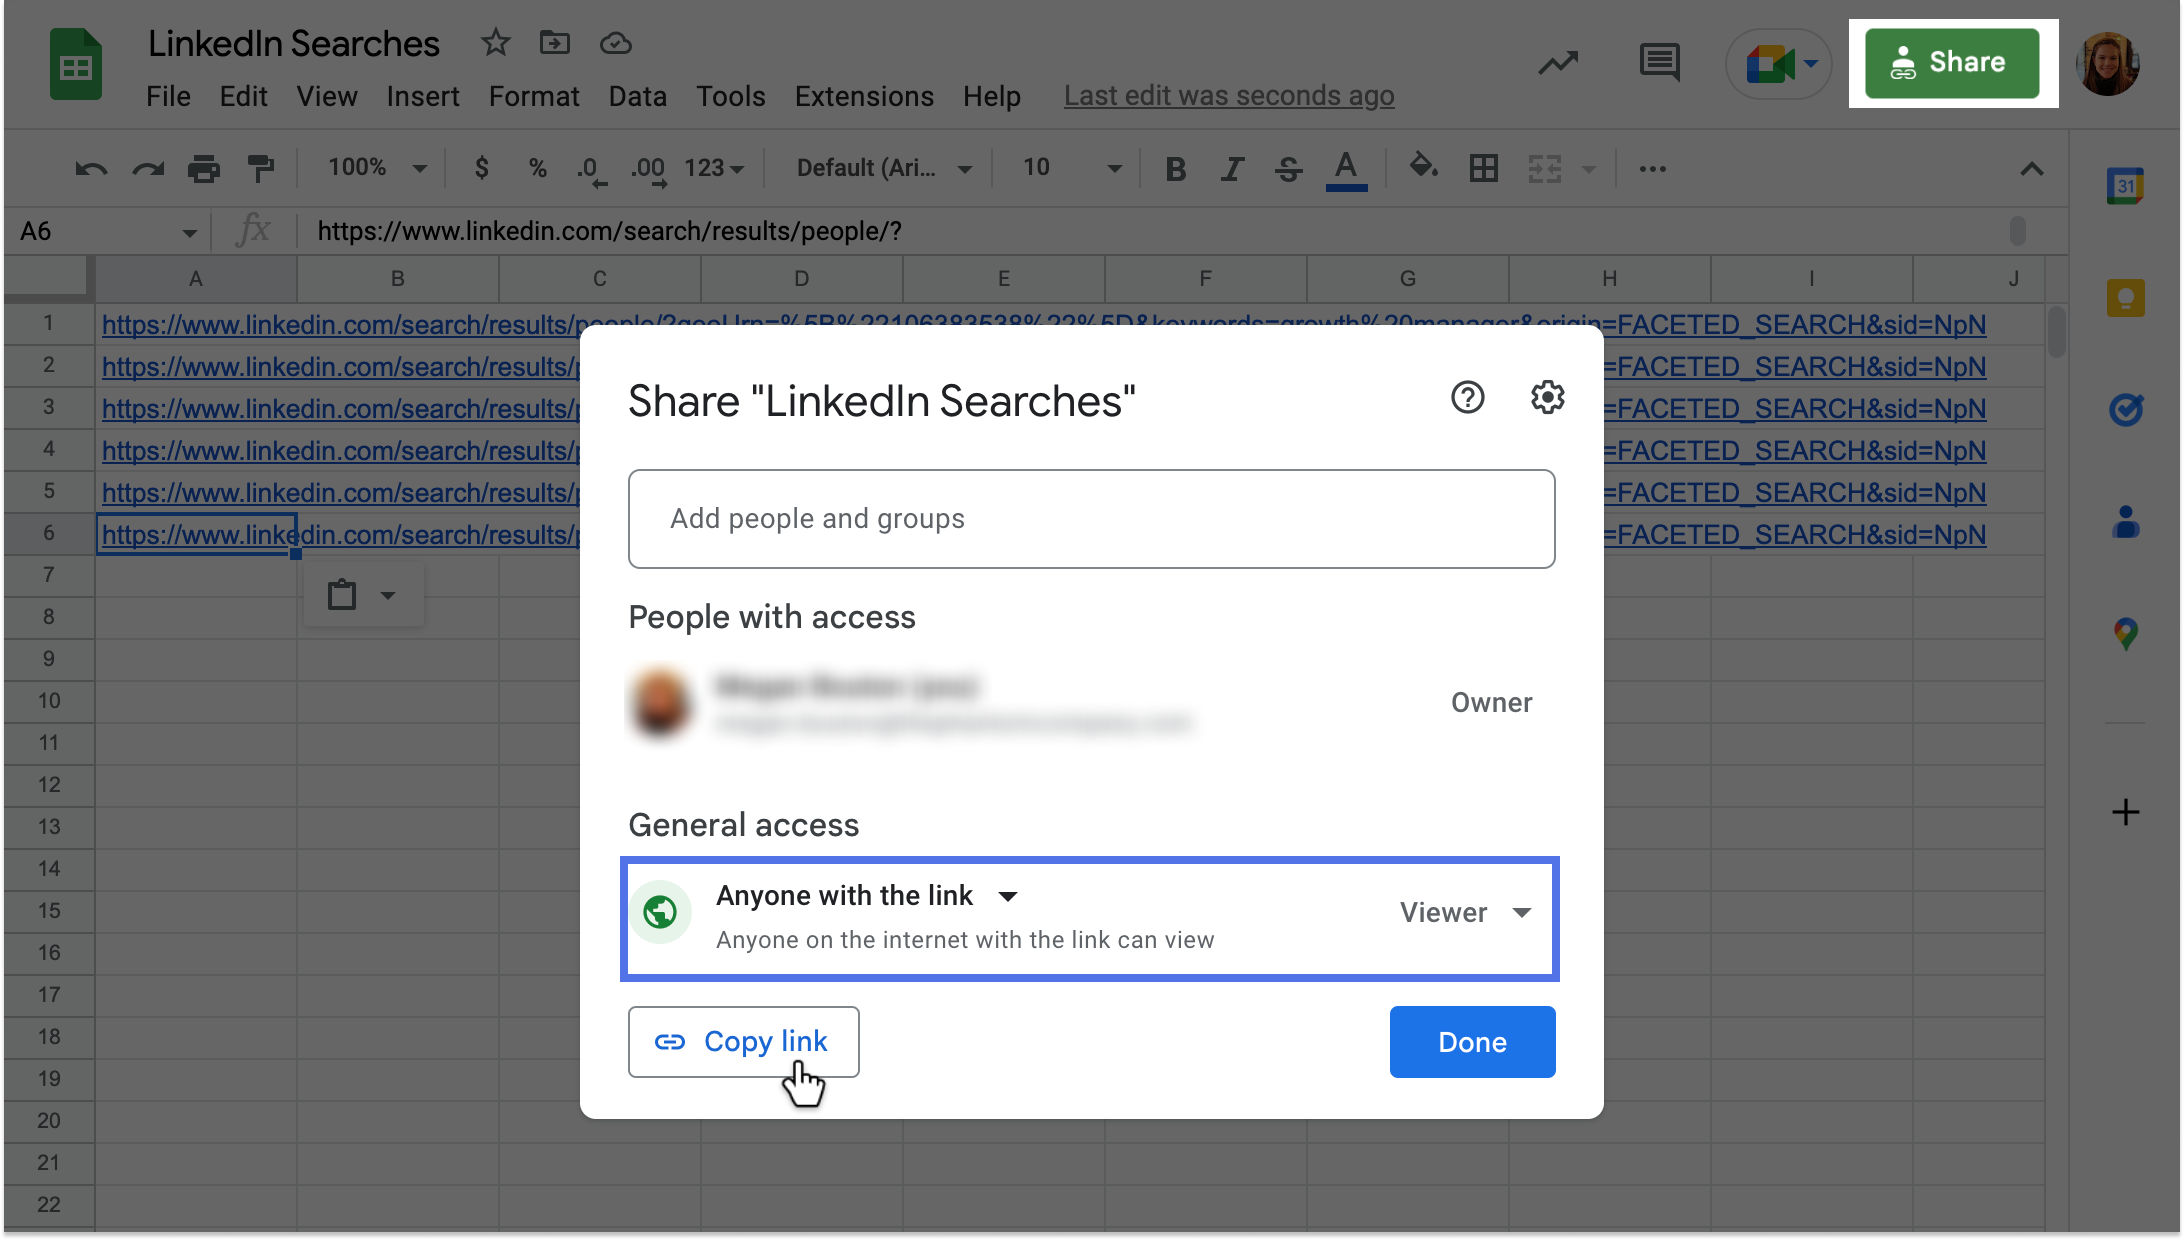Image resolution: width=2184 pixels, height=1240 pixels.
Task: Click Copy link in share dialog
Action: click(x=743, y=1042)
